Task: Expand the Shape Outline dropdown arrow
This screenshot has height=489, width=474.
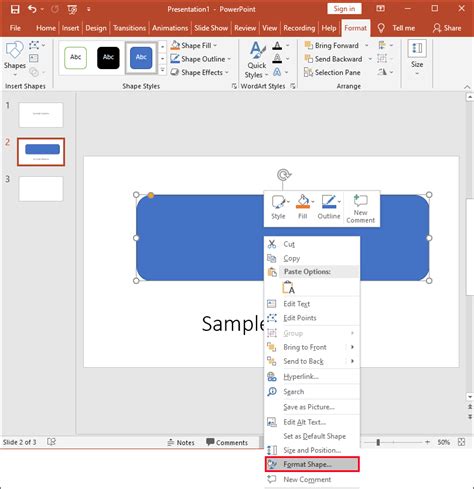Action: (x=229, y=59)
